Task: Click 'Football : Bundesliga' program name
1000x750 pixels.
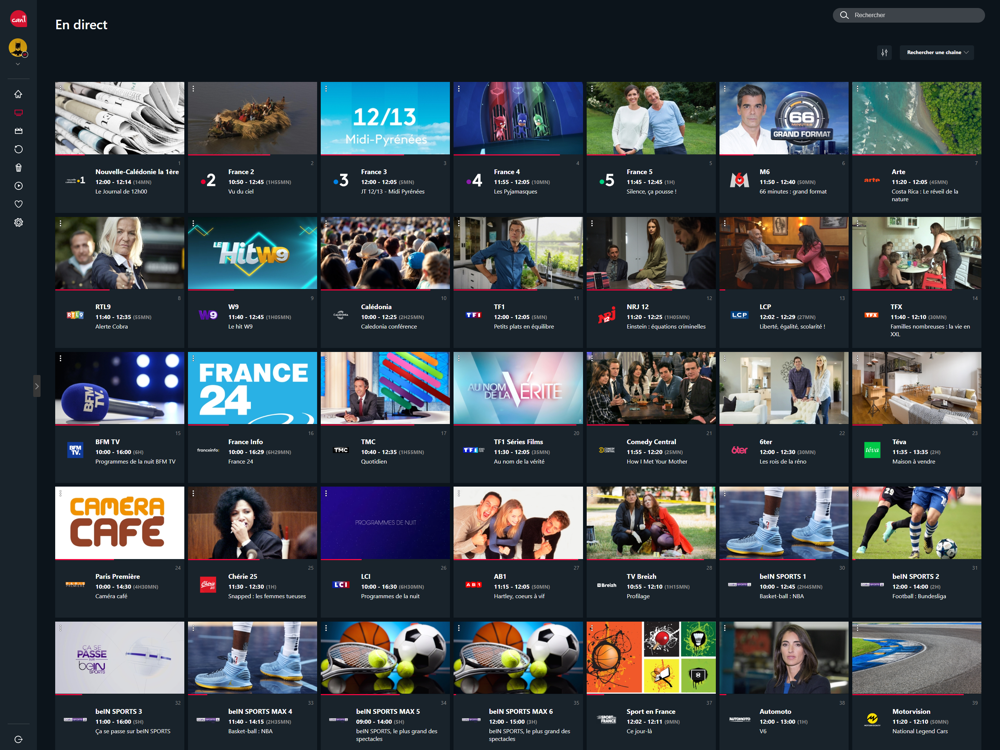Action: tap(919, 596)
